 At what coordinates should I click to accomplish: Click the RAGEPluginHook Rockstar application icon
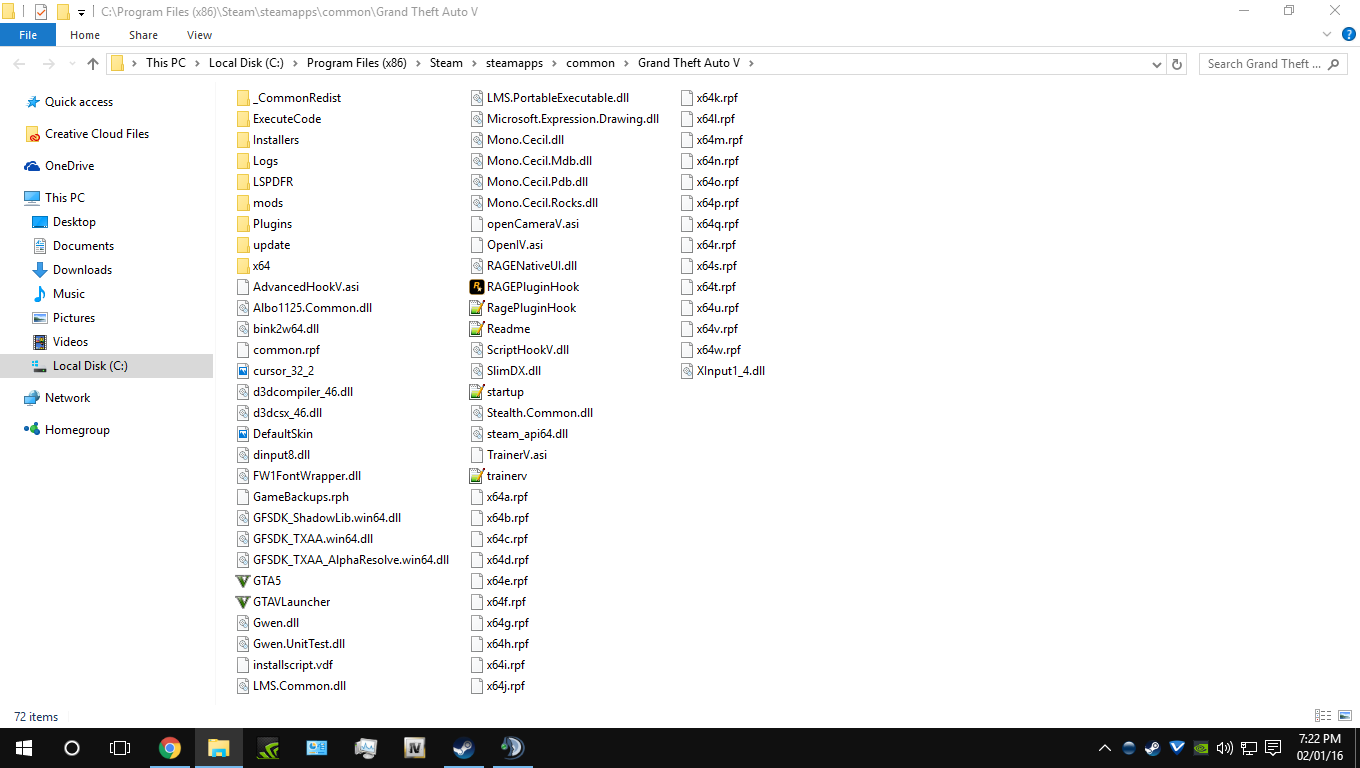477,287
